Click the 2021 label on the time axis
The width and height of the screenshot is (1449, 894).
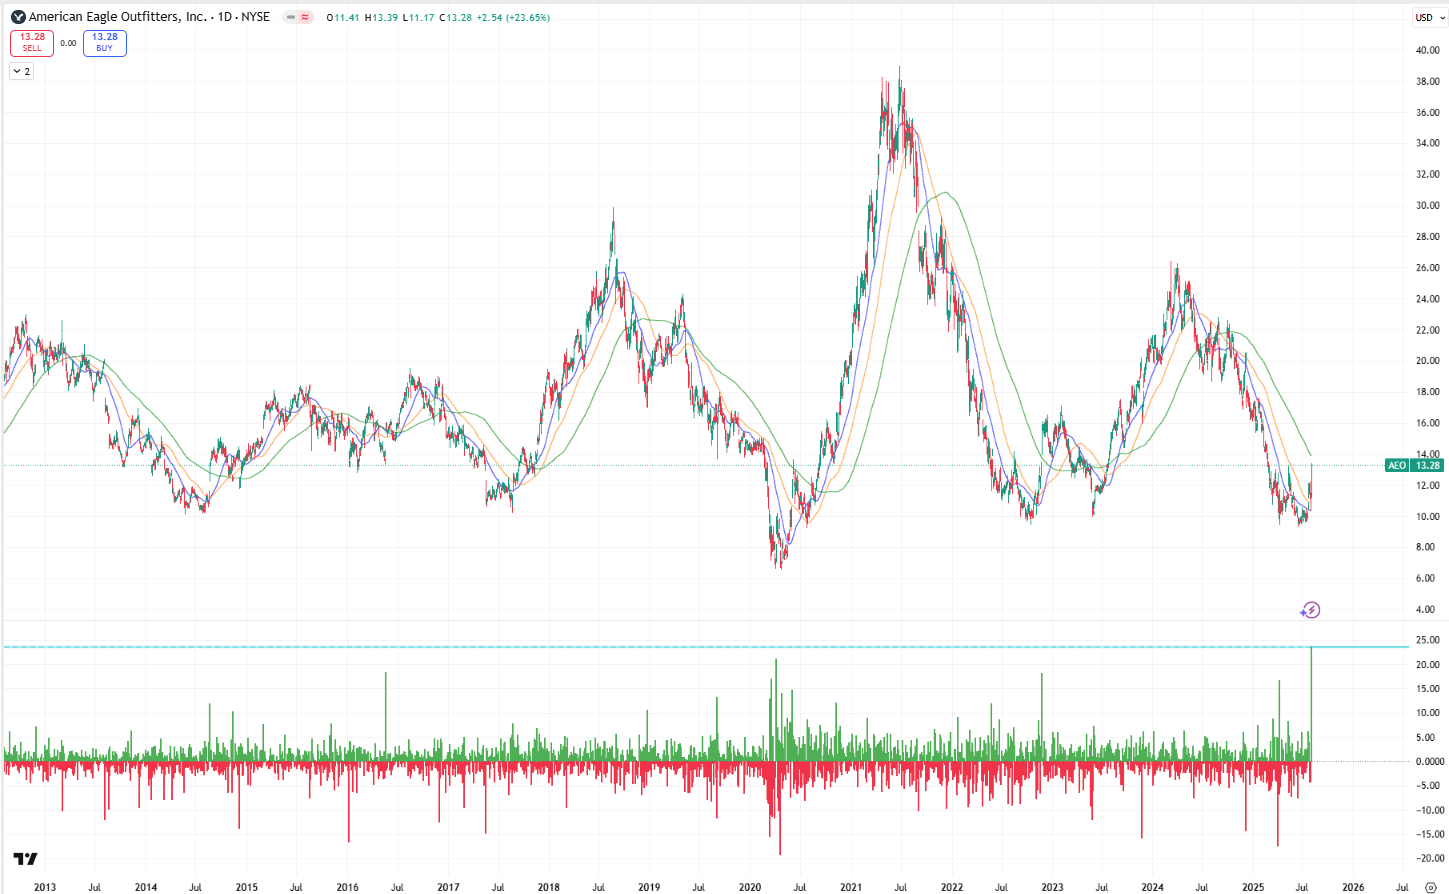pyautogui.click(x=851, y=887)
